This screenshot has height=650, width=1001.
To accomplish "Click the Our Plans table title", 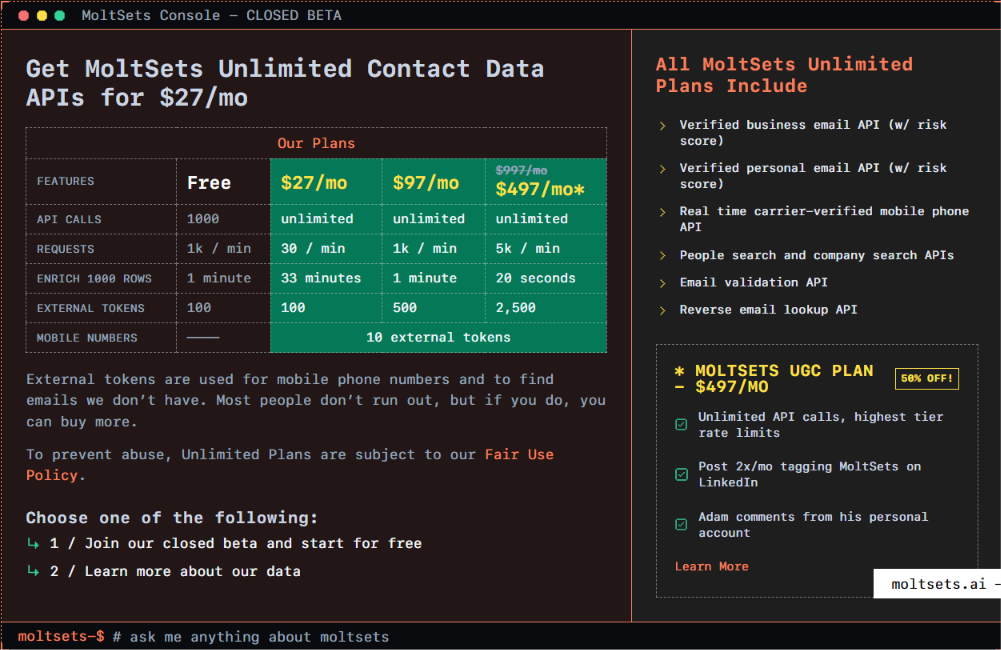I will tap(316, 143).
